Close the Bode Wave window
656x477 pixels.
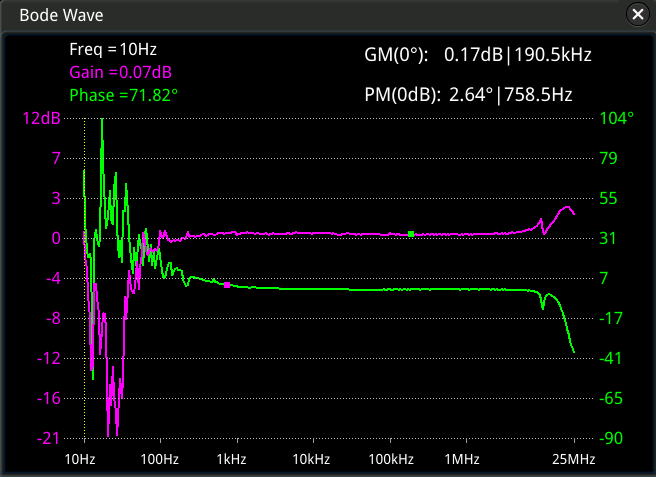point(638,15)
